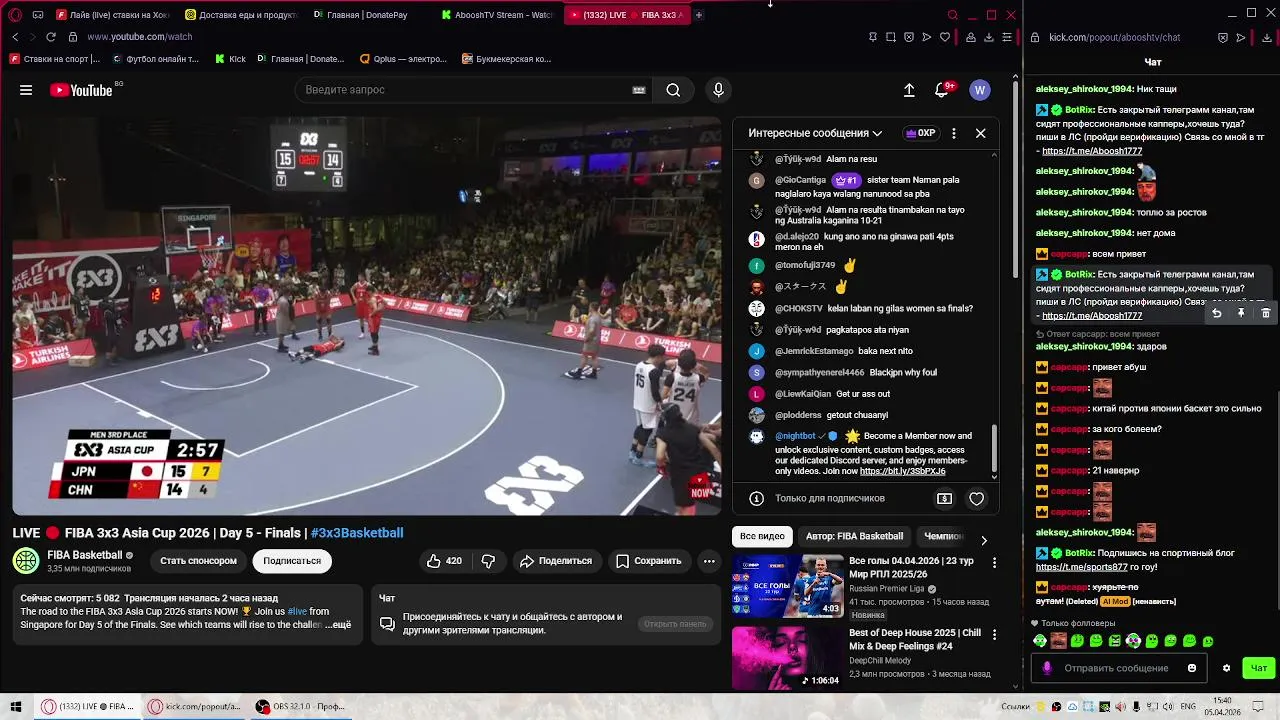The image size is (1280, 720).
Task: Click Поделиться share button
Action: tap(556, 561)
